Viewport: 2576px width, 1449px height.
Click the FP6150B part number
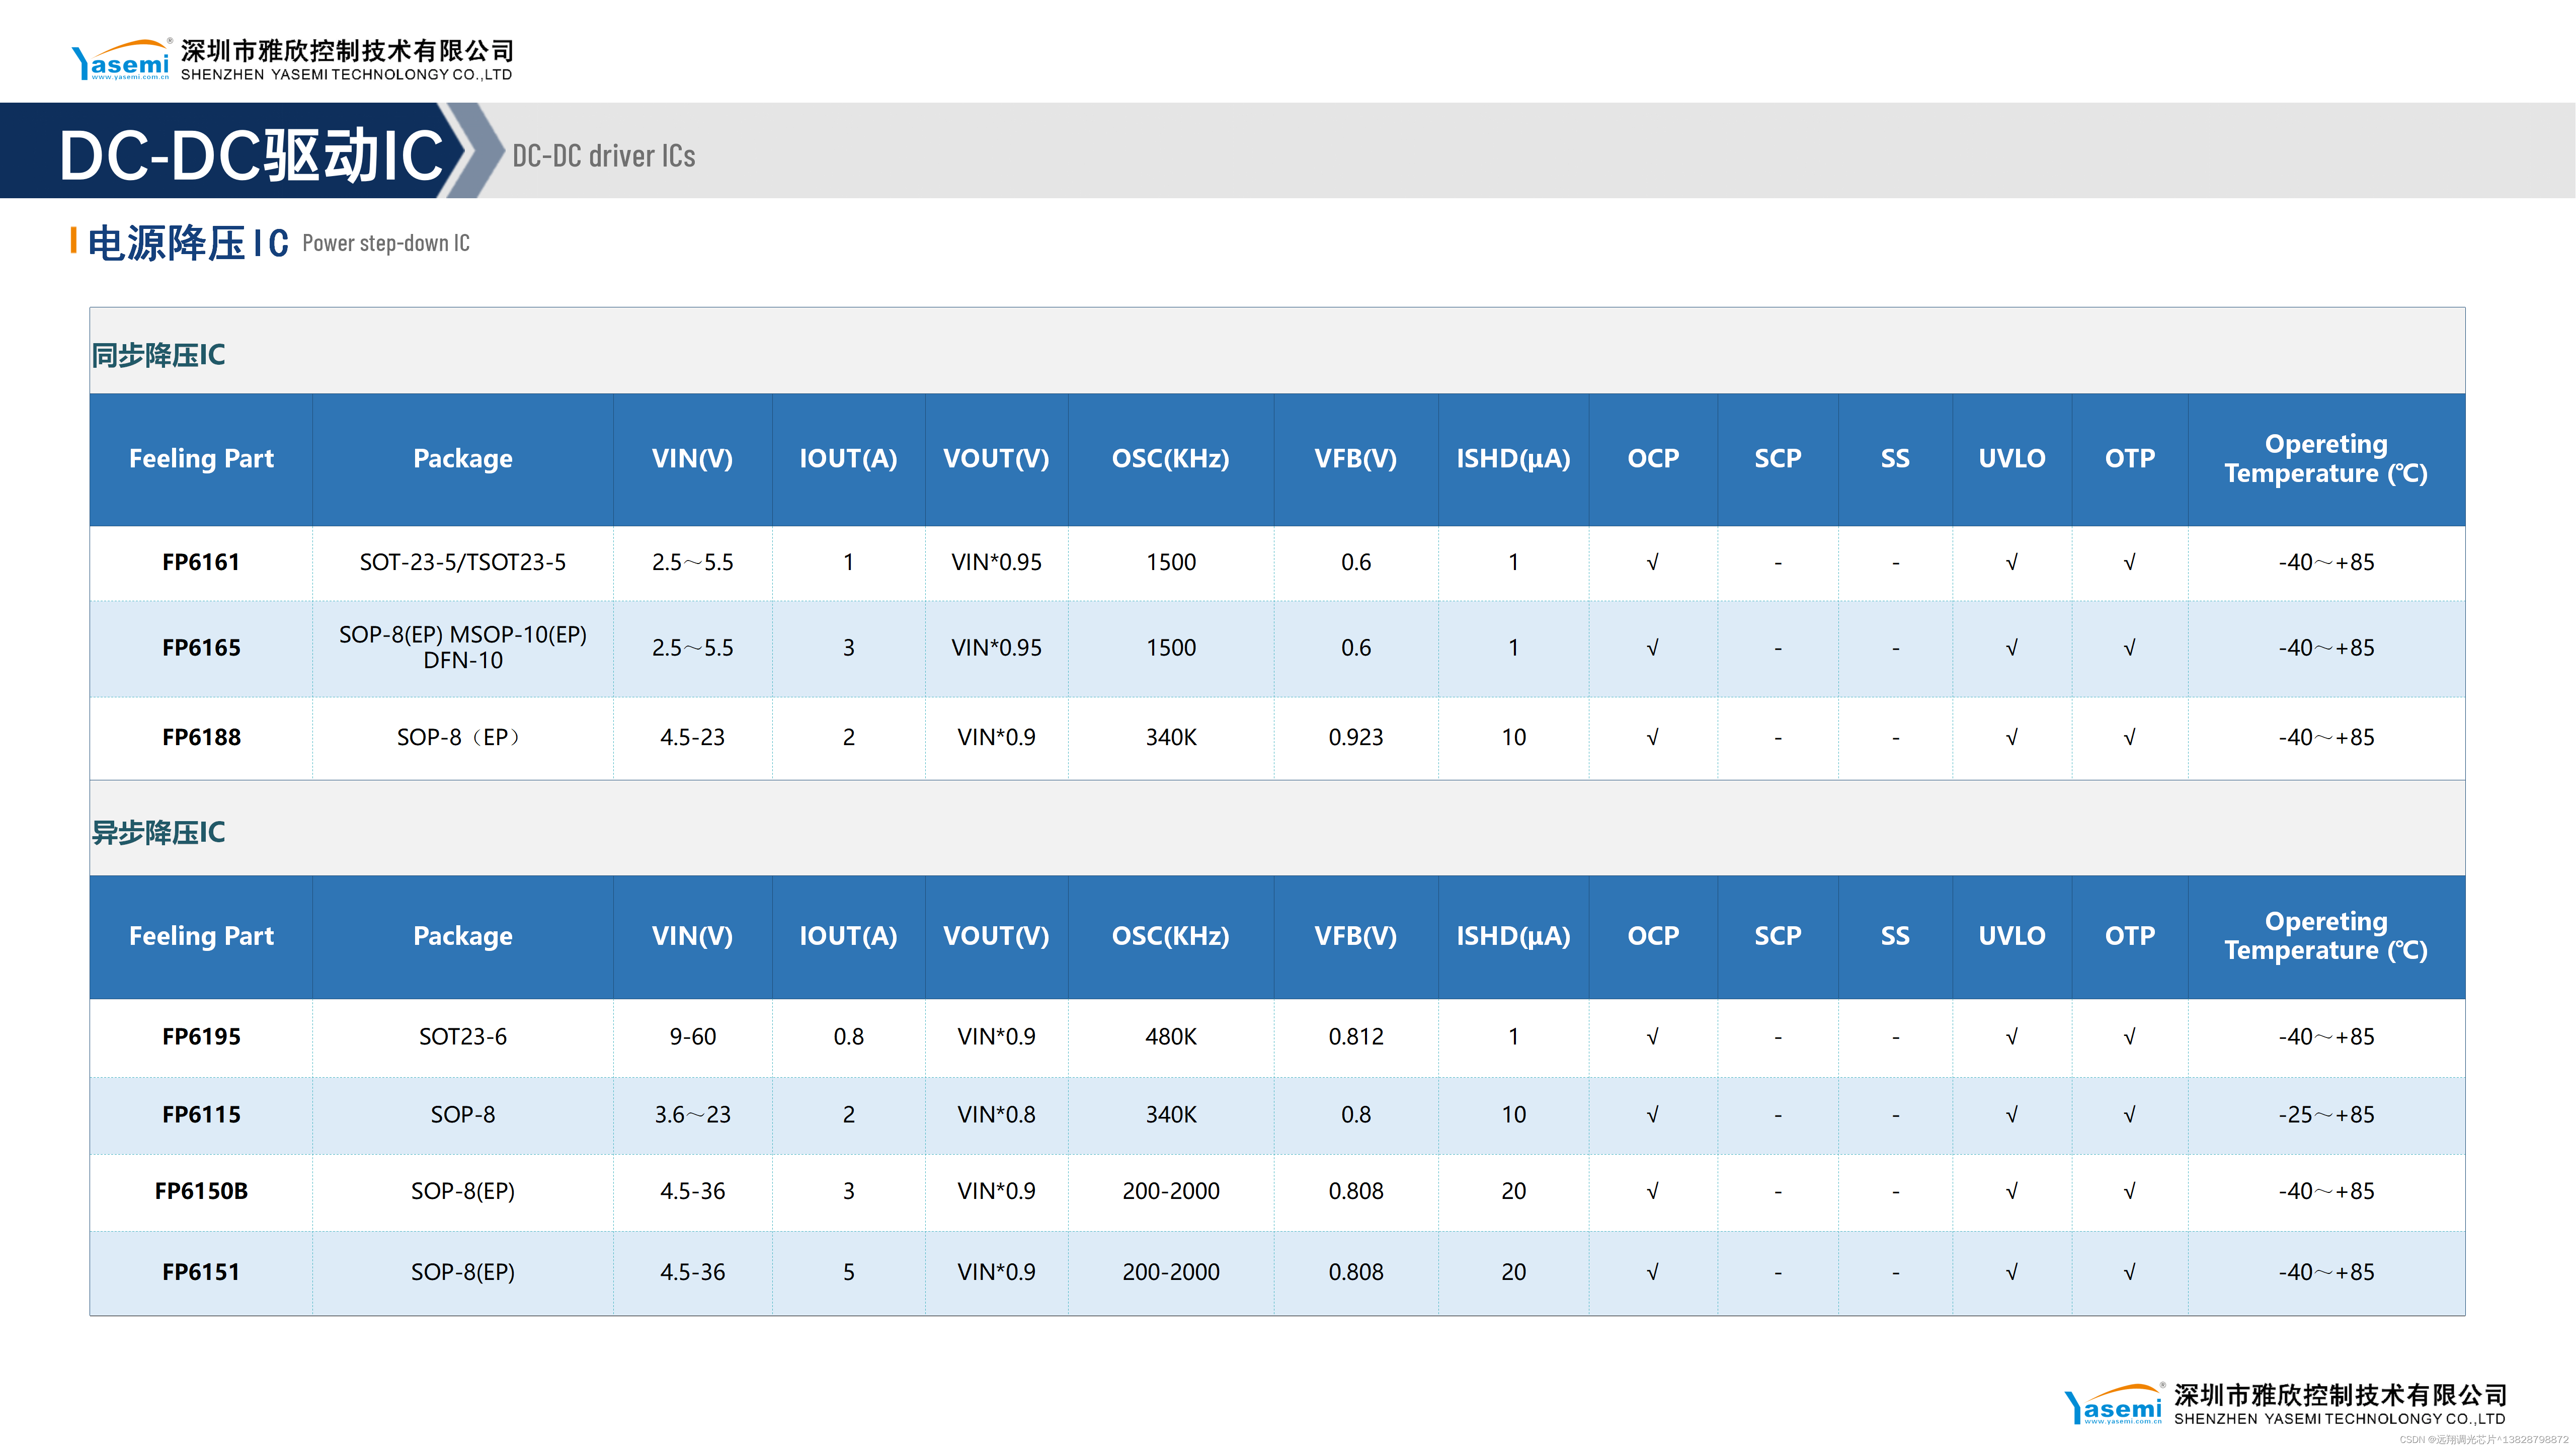coord(201,1191)
